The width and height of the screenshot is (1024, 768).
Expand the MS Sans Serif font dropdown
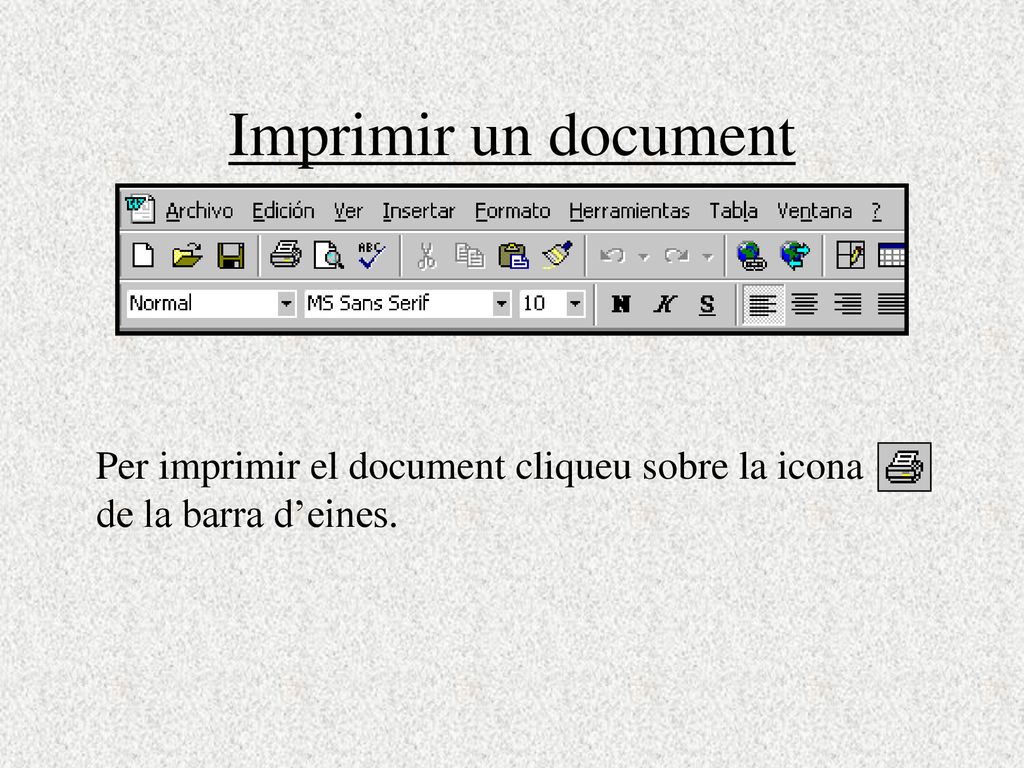click(502, 304)
